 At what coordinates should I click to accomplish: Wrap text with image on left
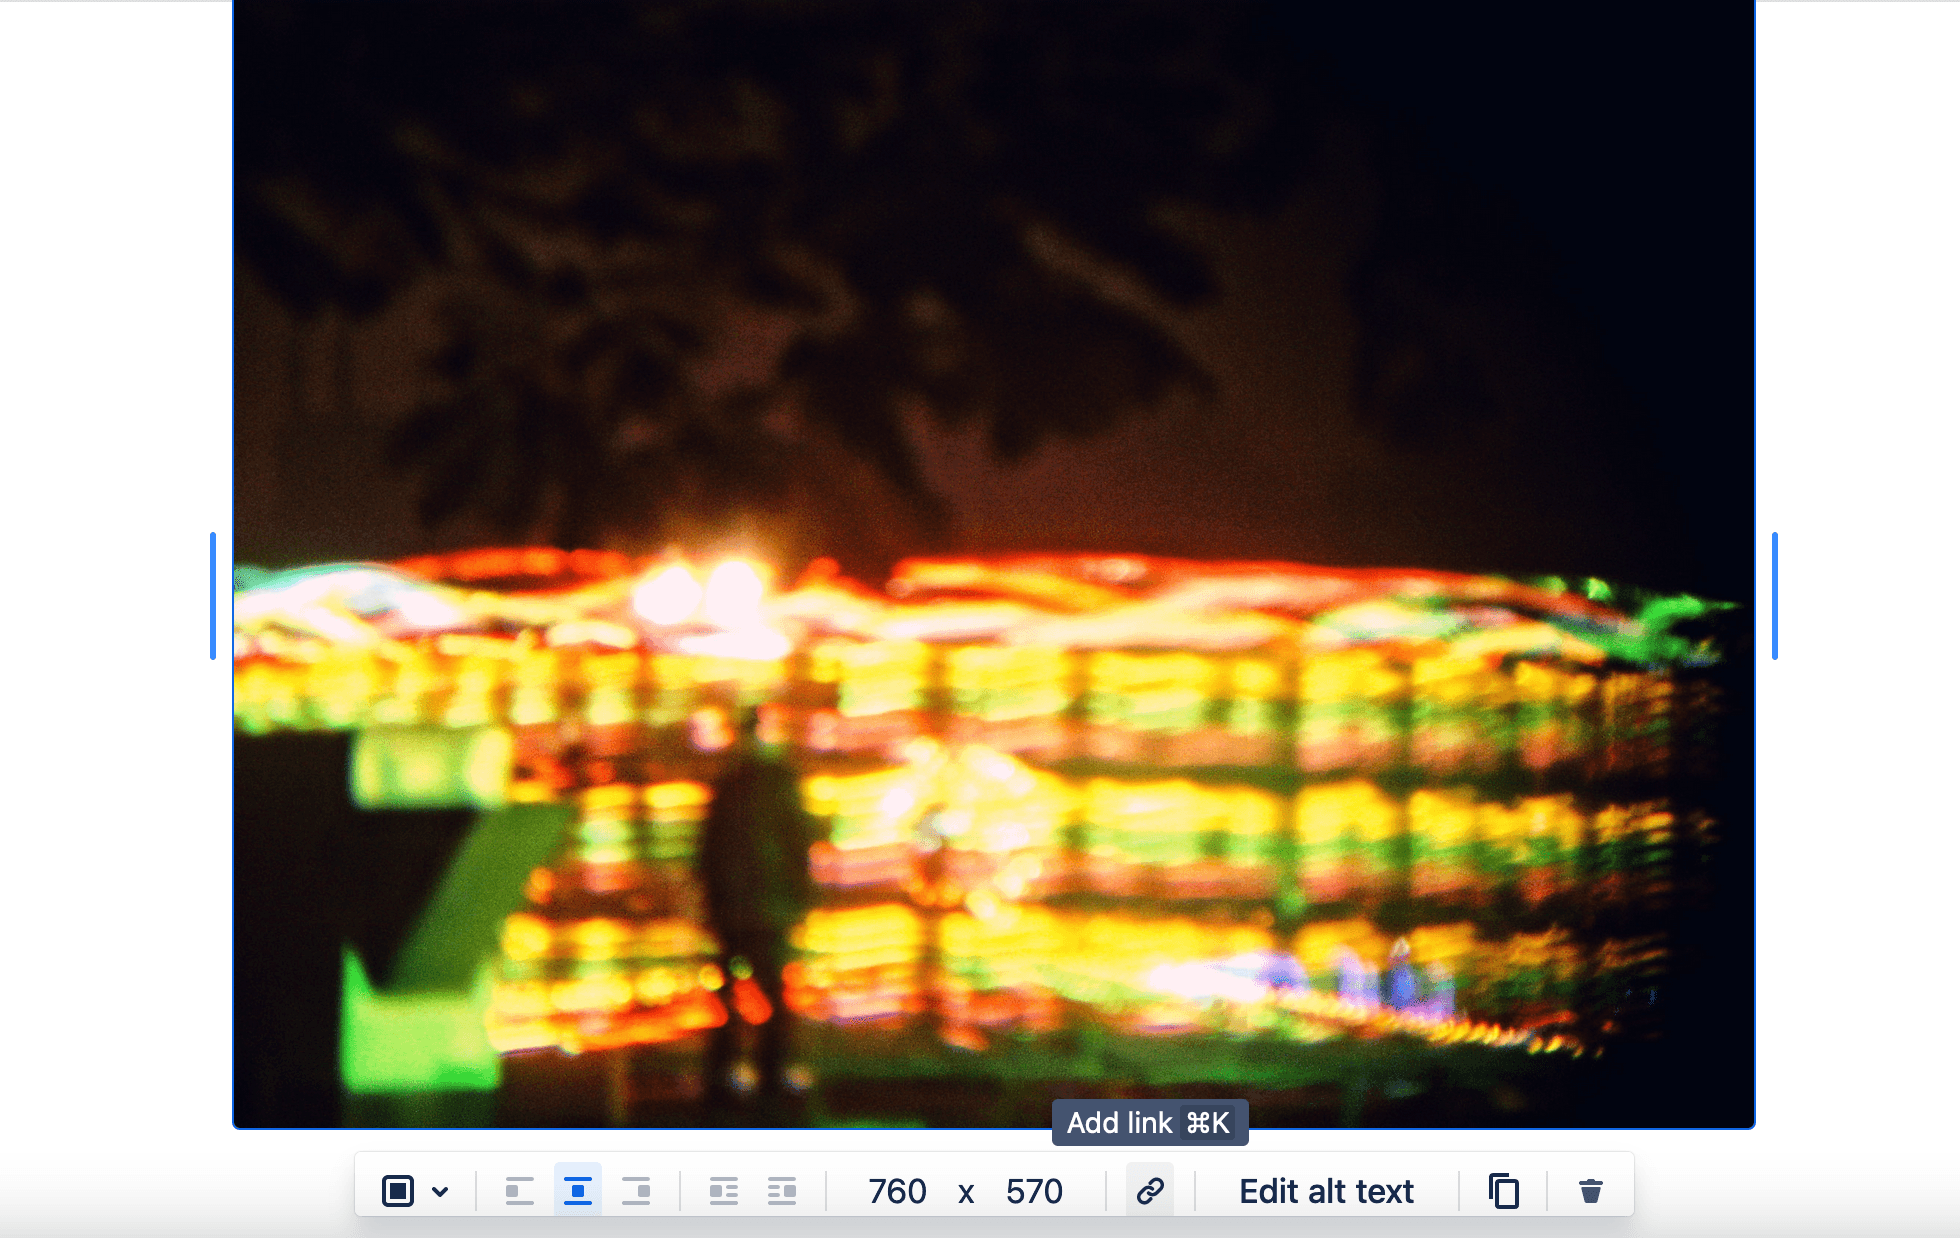pos(724,1191)
